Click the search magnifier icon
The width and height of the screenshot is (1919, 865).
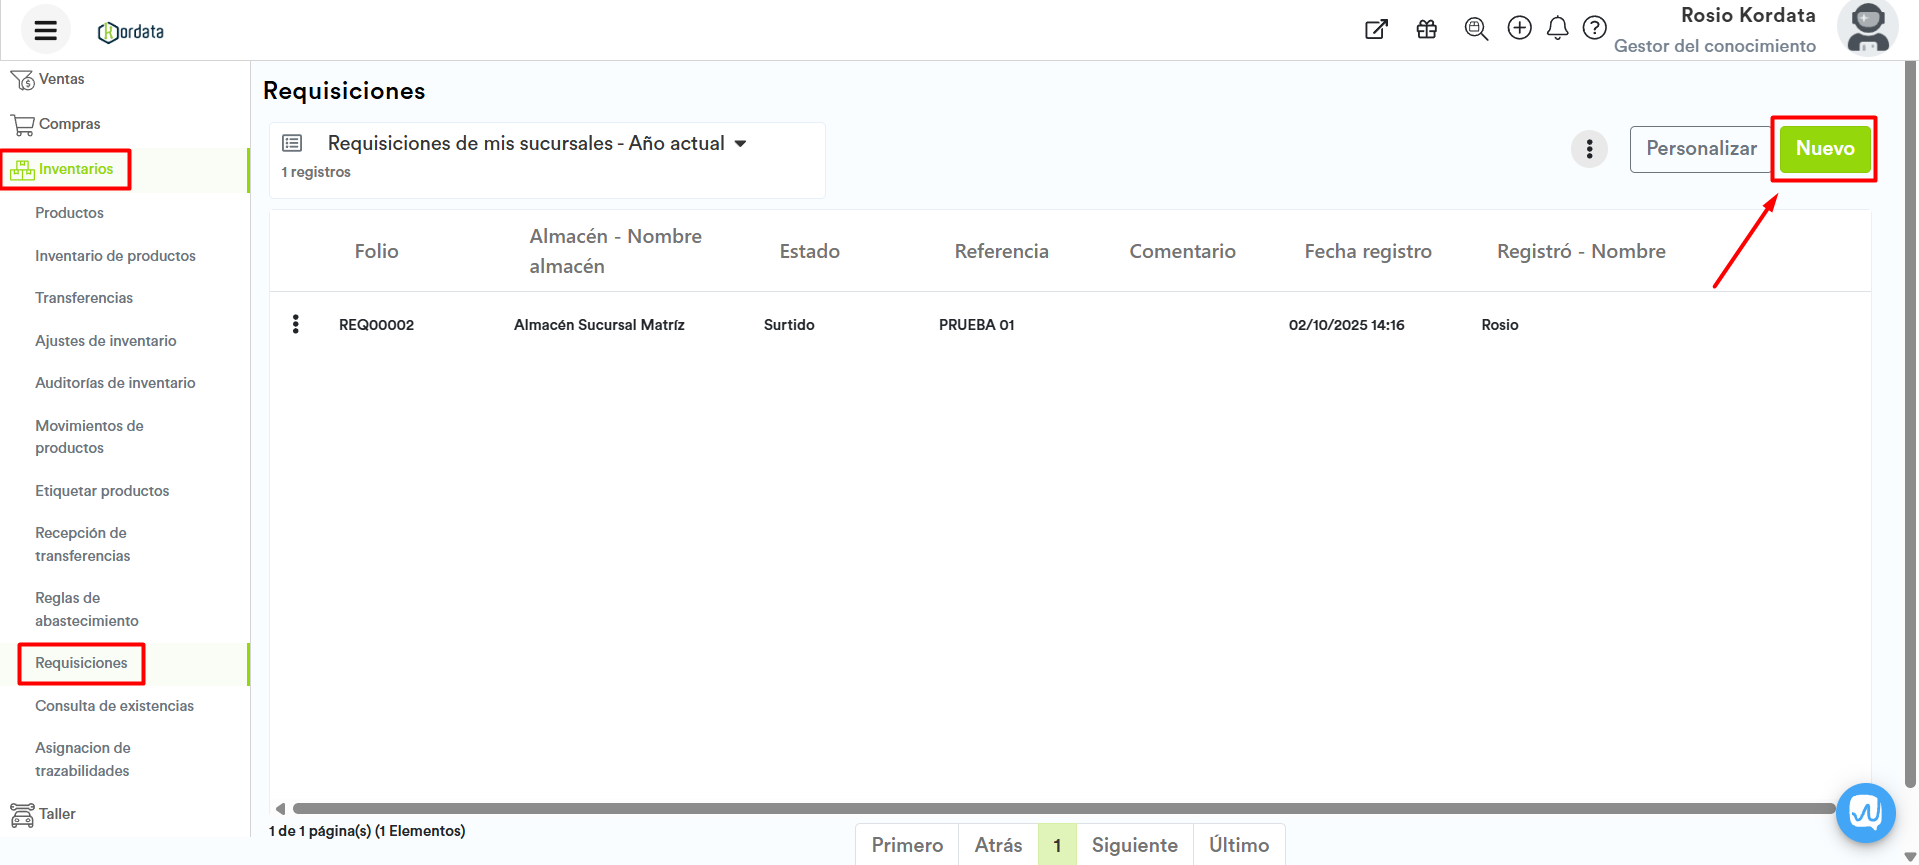(1475, 29)
